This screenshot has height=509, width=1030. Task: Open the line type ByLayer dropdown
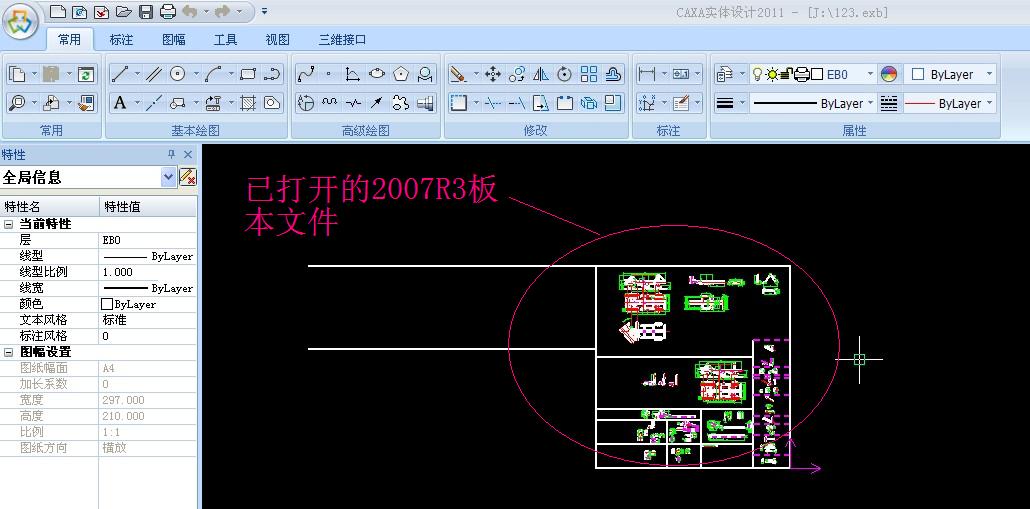(870, 103)
